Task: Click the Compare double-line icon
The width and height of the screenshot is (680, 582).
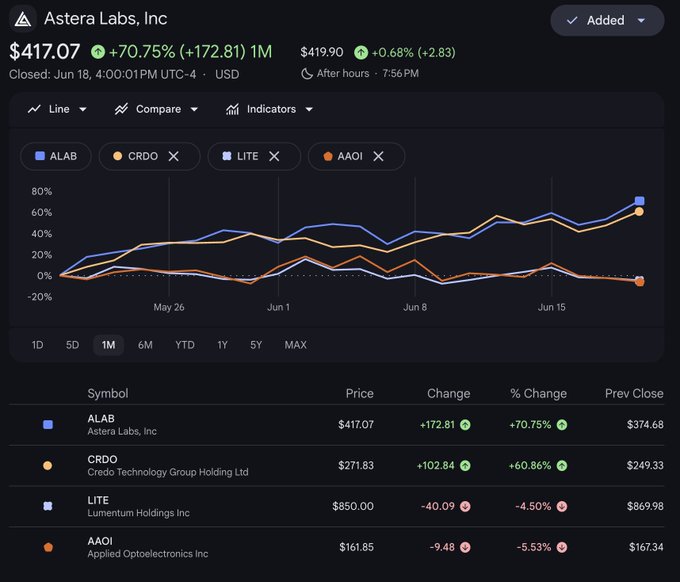Action: click(121, 109)
